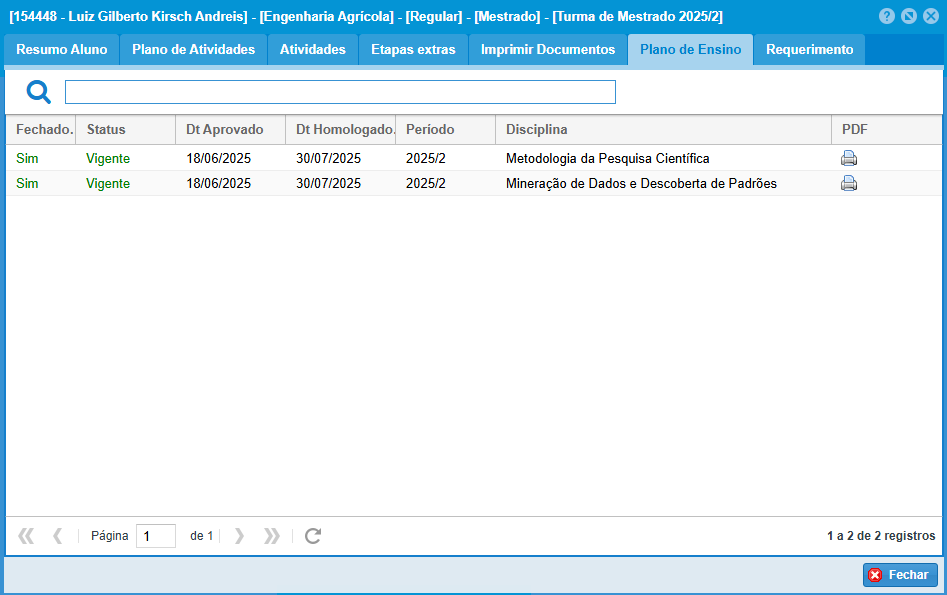Click the page number input box
The height and width of the screenshot is (595, 947).
pos(156,536)
